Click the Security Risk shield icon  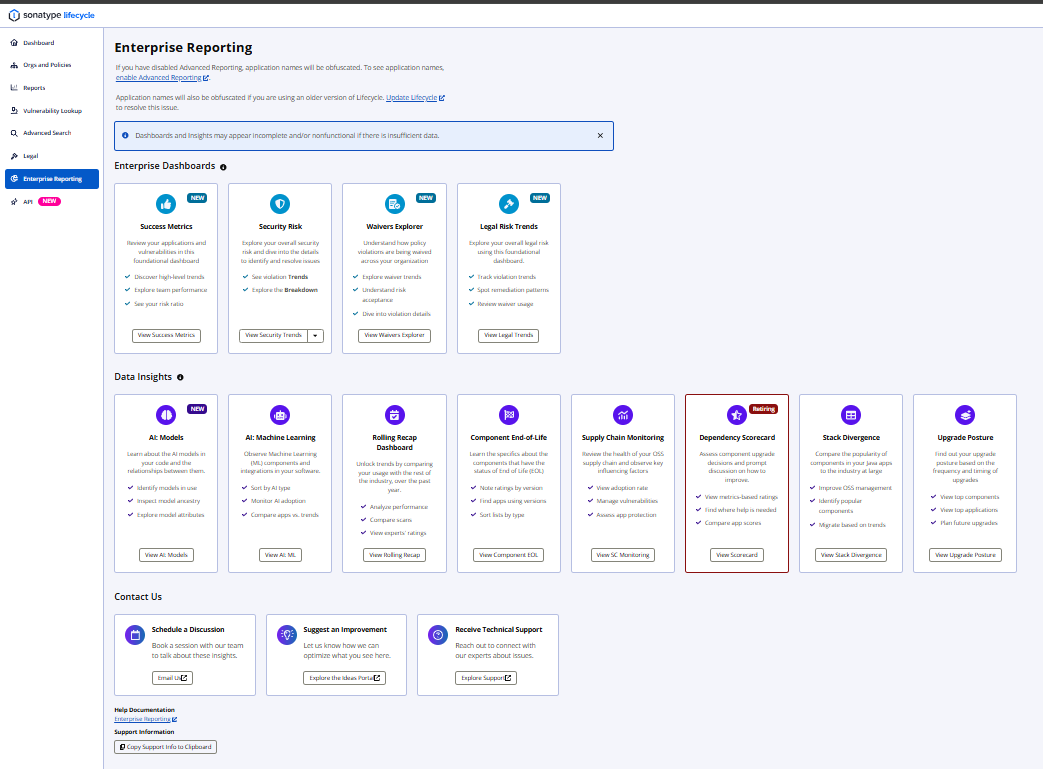280,204
